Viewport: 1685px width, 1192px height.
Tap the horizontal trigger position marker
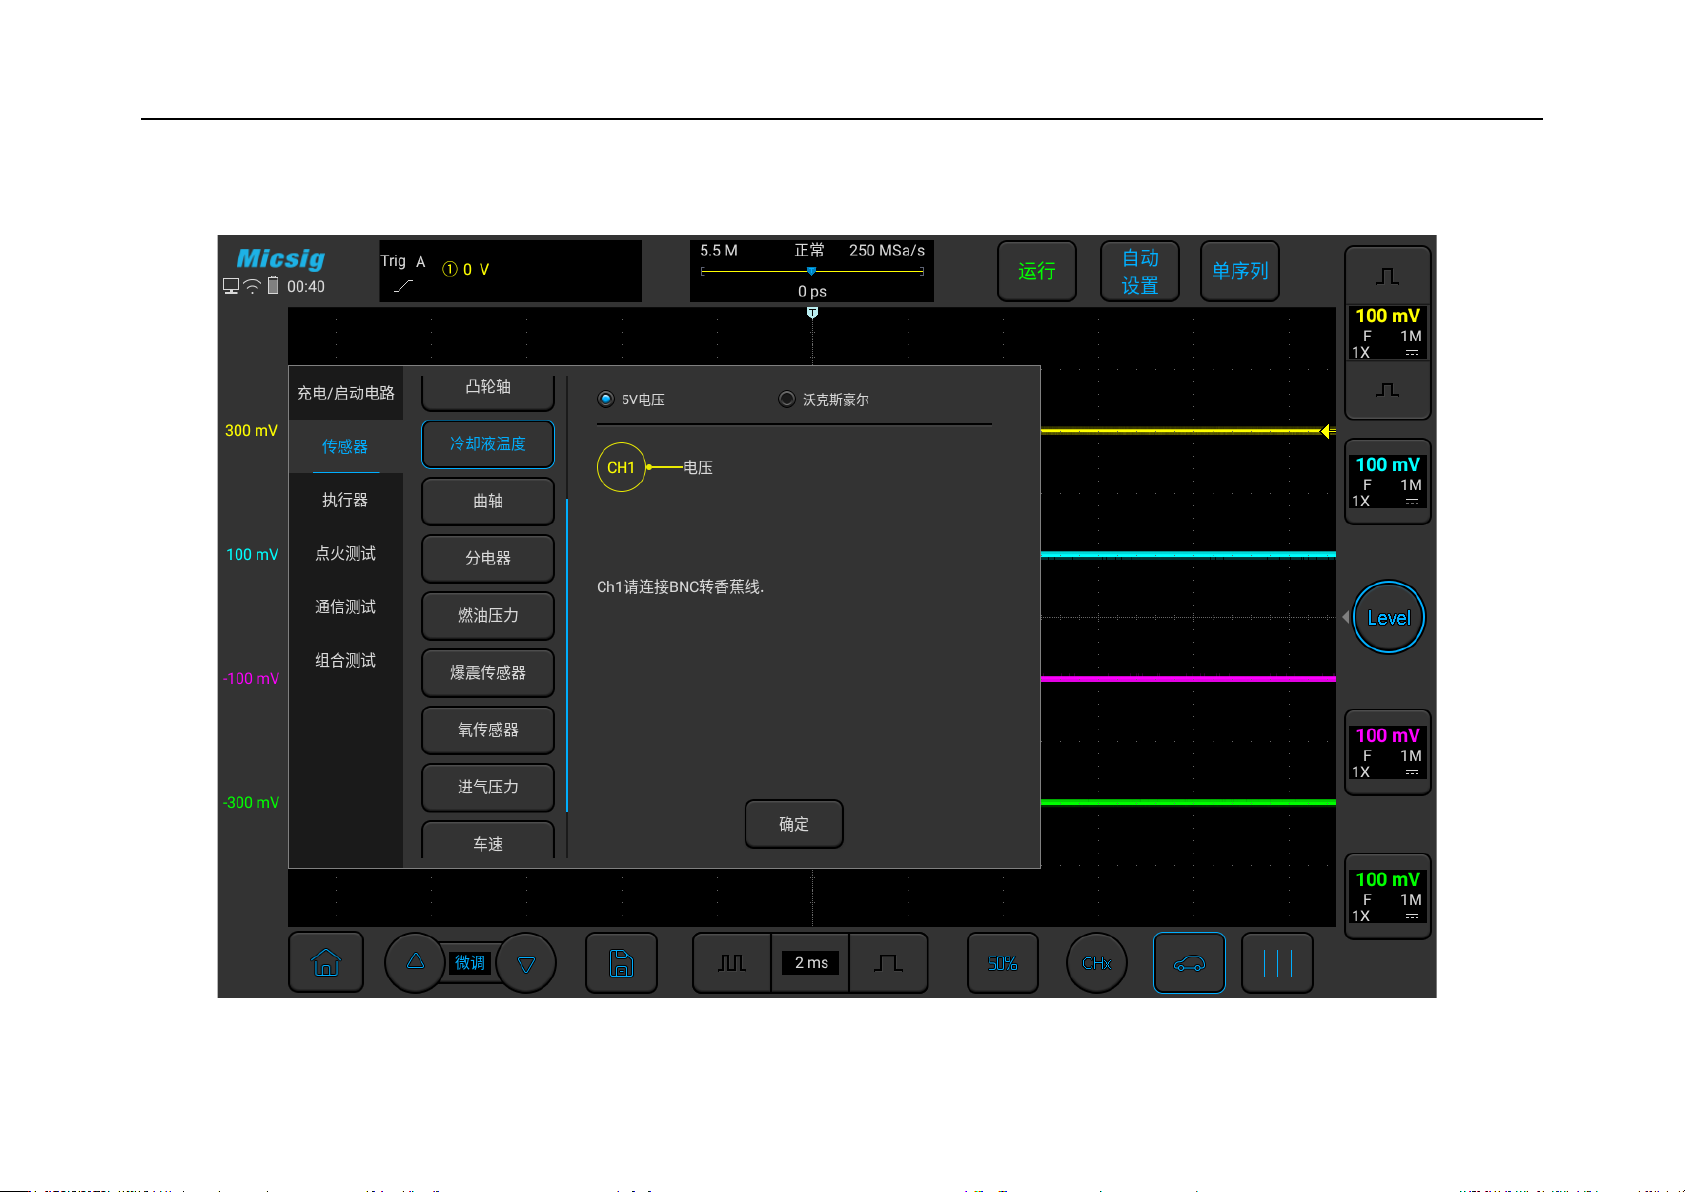point(812,313)
